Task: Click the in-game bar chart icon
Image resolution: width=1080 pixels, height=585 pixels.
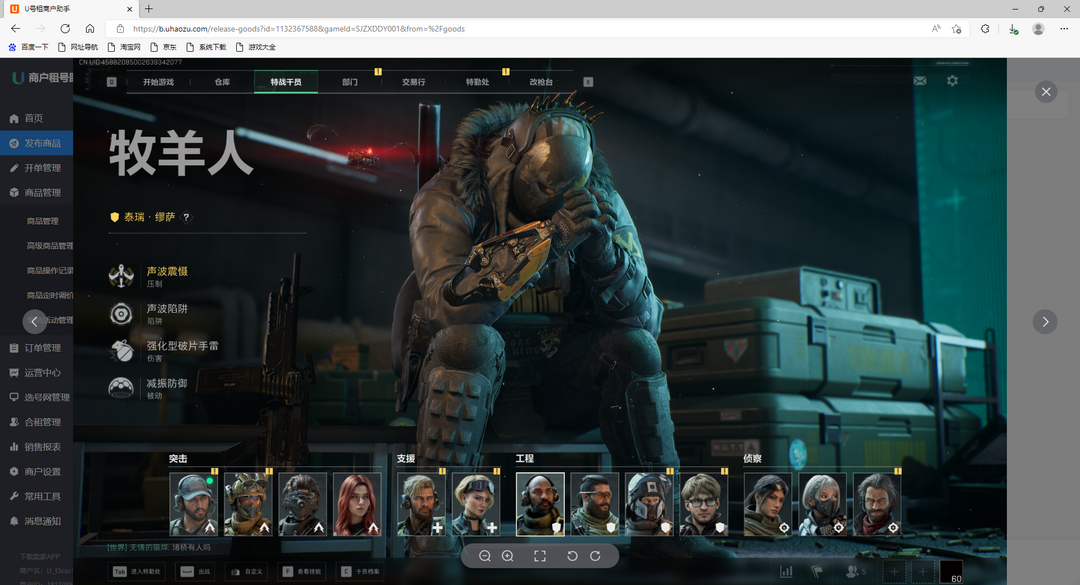Action: (x=786, y=571)
